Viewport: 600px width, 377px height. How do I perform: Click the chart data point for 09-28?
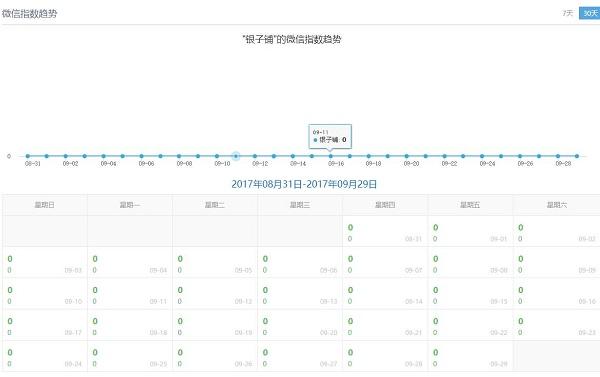click(x=558, y=156)
